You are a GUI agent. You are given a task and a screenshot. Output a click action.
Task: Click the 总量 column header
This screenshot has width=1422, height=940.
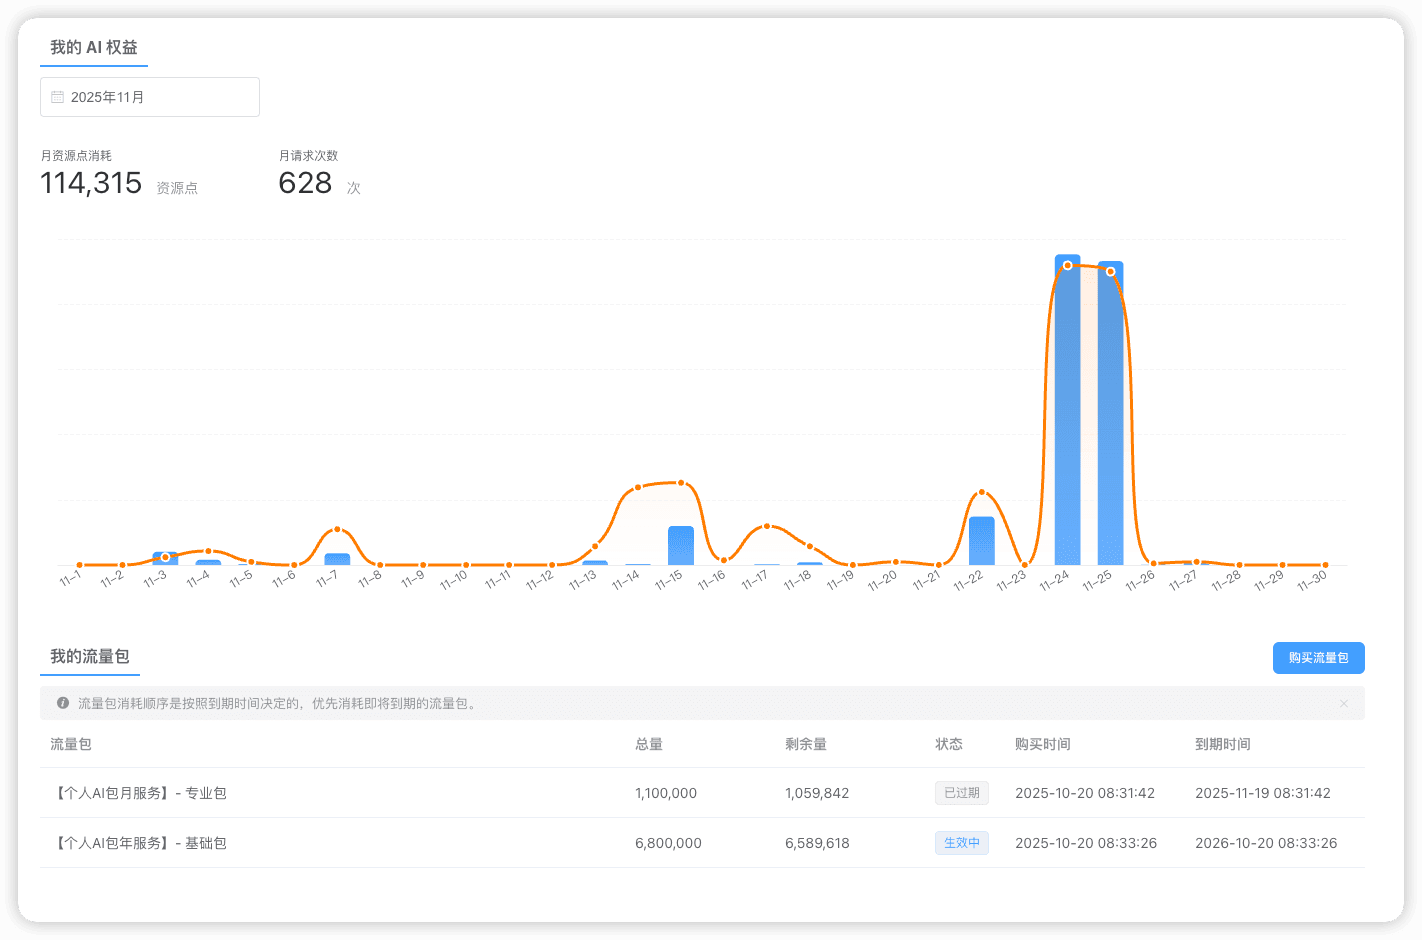pyautogui.click(x=649, y=744)
